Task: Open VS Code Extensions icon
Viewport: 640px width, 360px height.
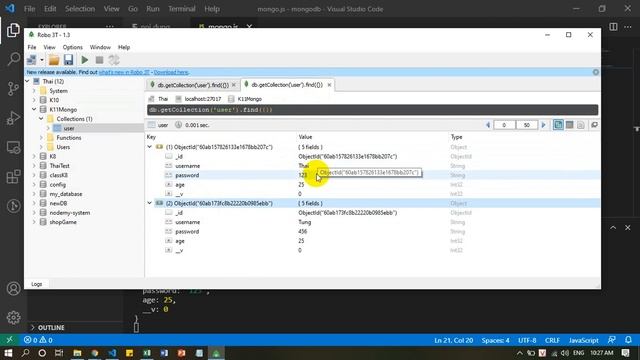Action: pos(13,177)
